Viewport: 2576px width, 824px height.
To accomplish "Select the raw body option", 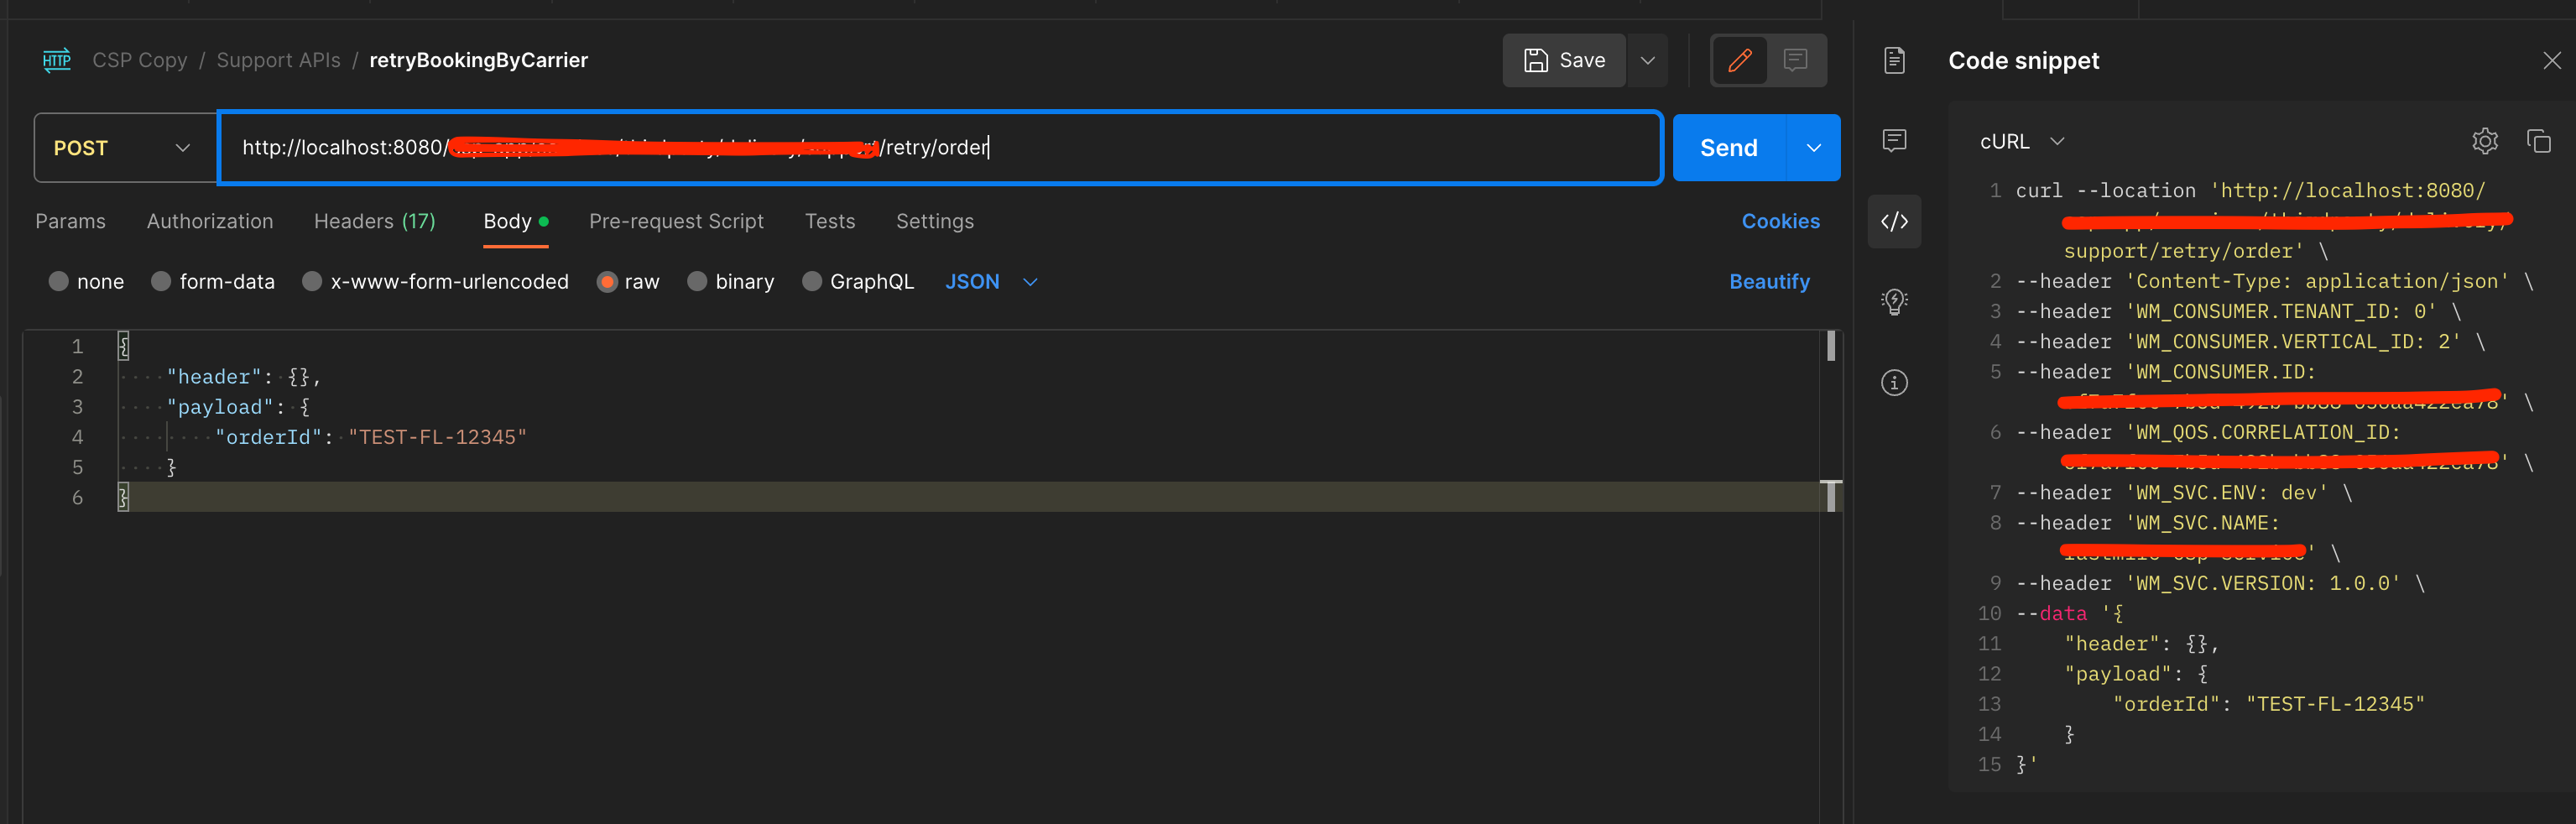I will pos(608,281).
